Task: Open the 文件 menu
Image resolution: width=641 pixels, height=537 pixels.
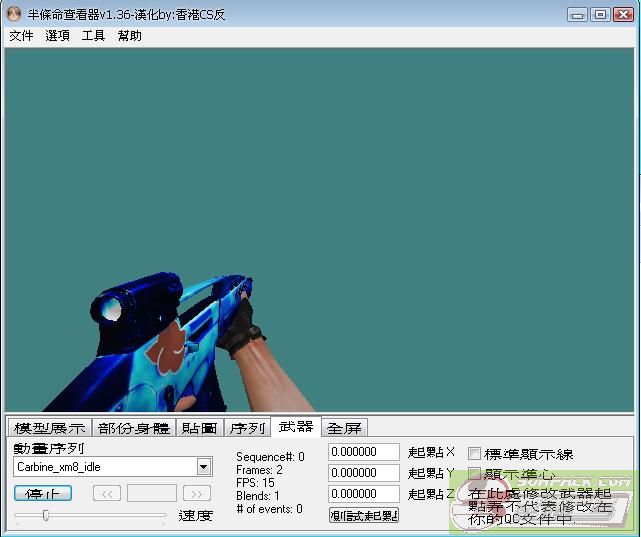Action: coord(21,36)
